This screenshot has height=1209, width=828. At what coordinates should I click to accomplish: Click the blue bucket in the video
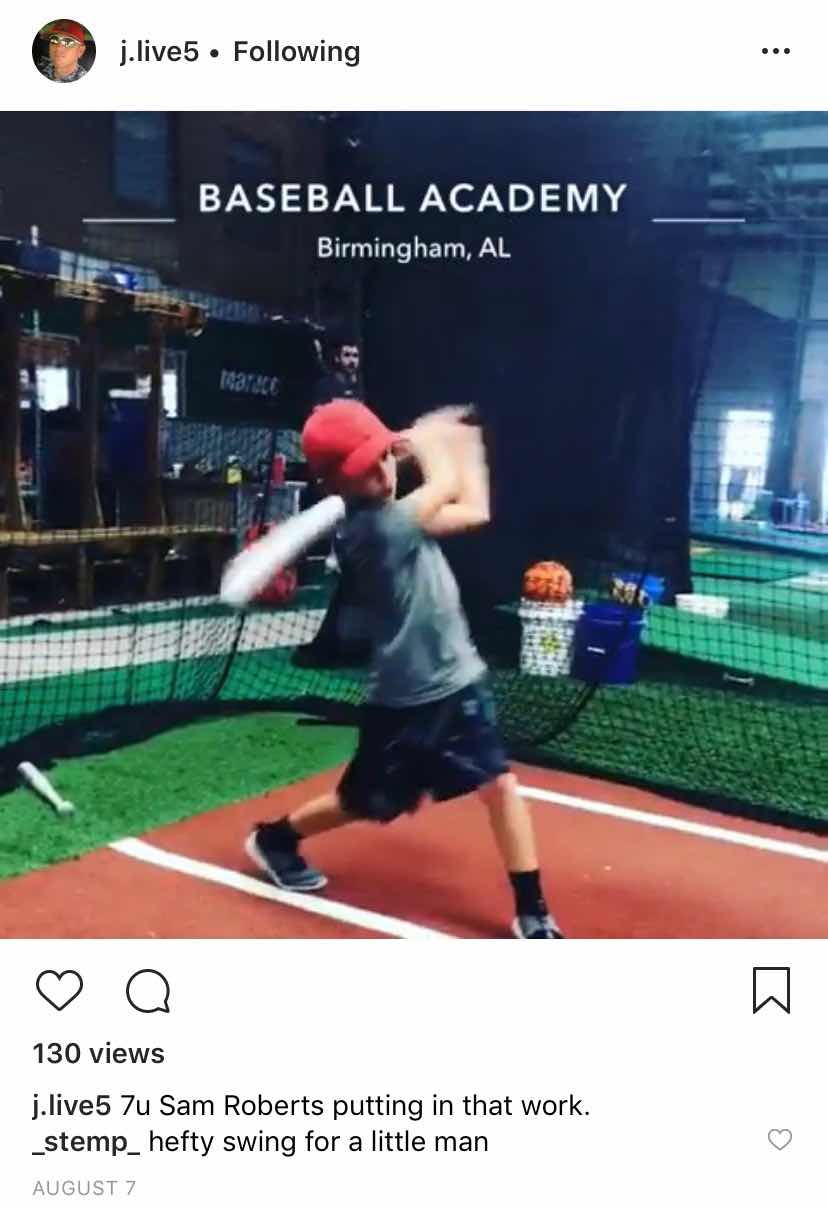pos(609,642)
